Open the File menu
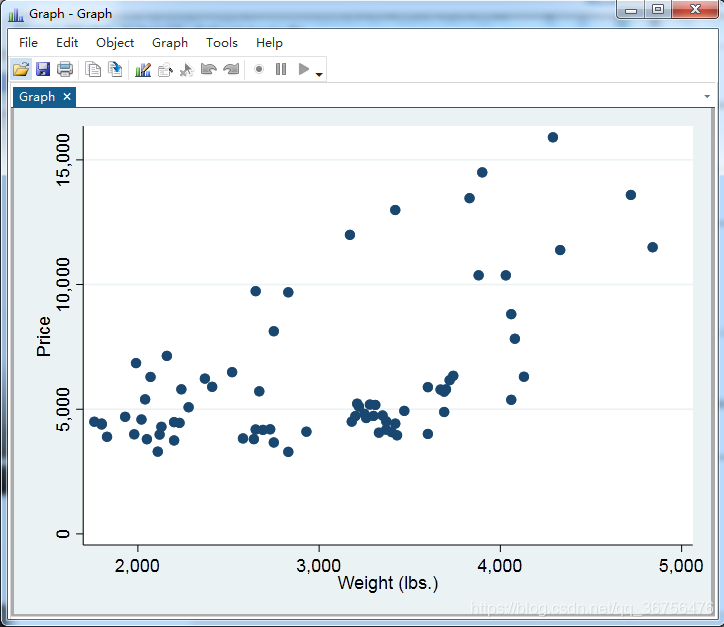Image resolution: width=724 pixels, height=627 pixels. (x=28, y=43)
